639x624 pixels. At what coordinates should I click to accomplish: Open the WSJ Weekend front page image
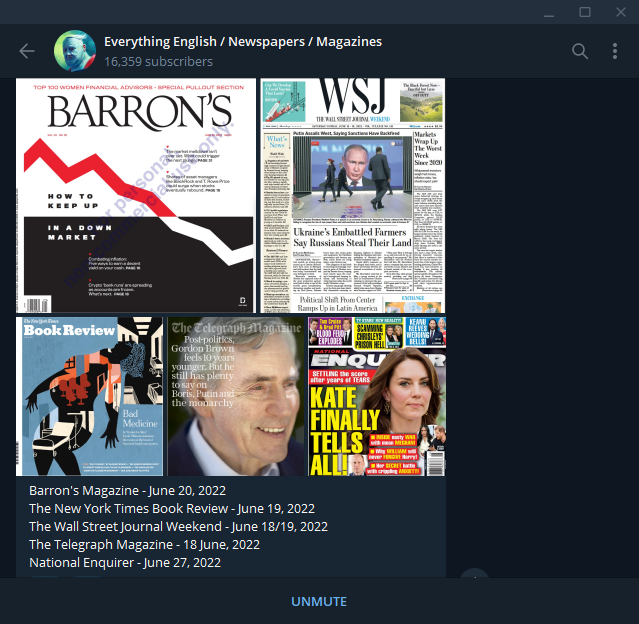tap(353, 196)
